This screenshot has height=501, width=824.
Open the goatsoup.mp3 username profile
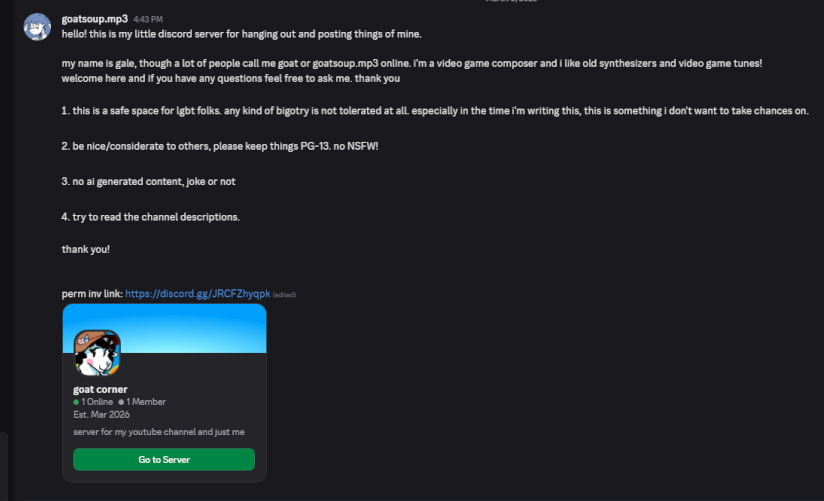point(94,18)
